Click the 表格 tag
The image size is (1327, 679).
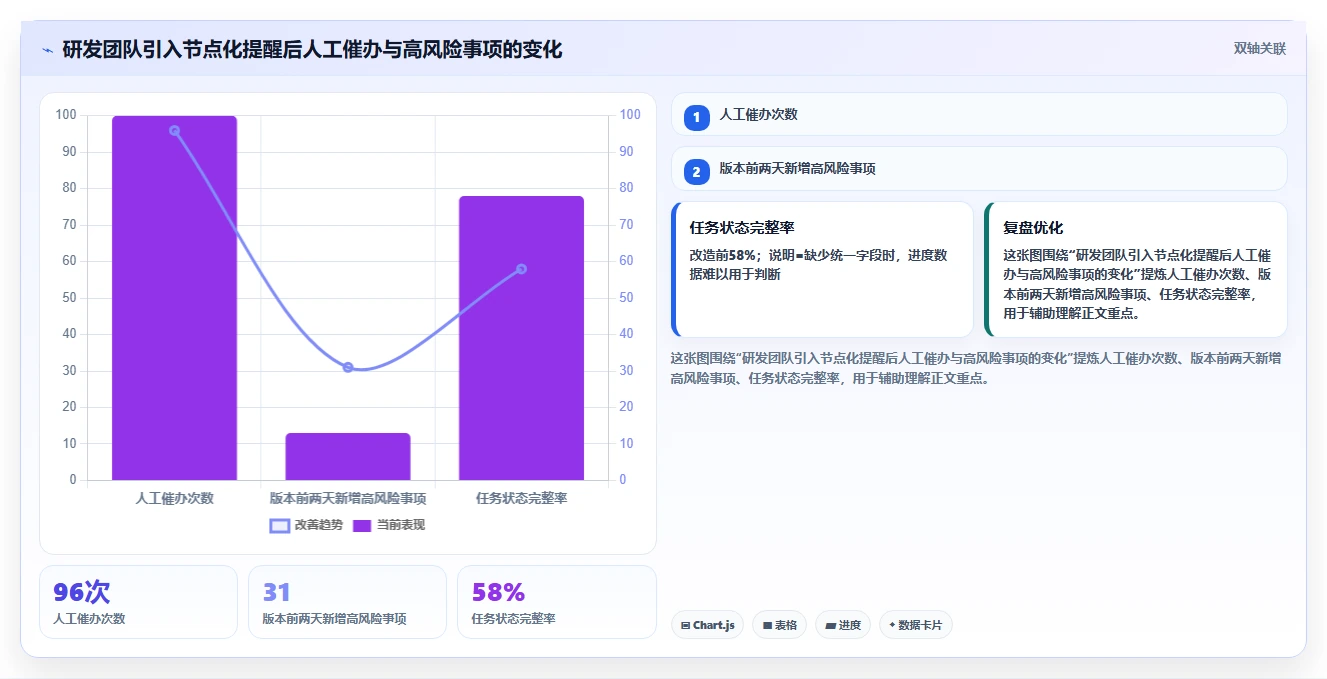[x=779, y=625]
